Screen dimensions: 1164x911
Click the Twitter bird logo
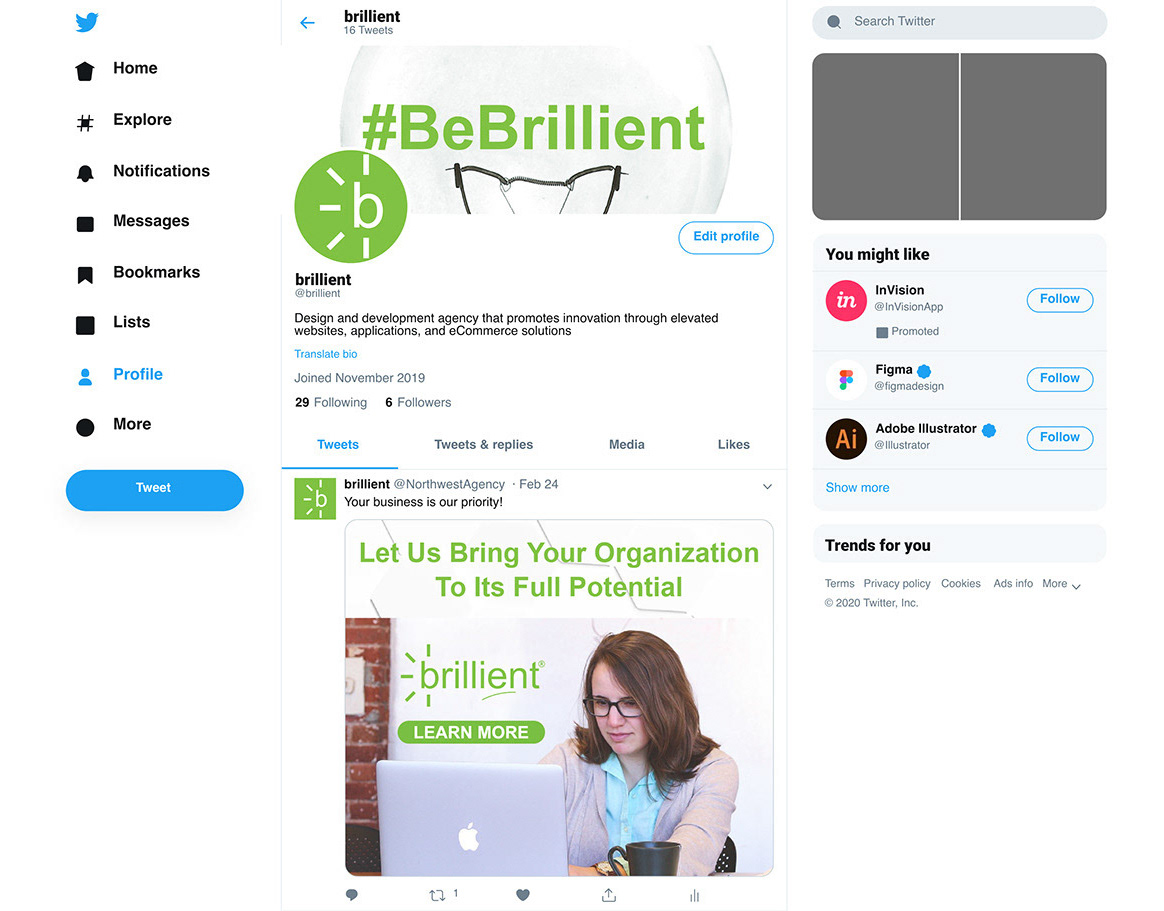point(87,22)
